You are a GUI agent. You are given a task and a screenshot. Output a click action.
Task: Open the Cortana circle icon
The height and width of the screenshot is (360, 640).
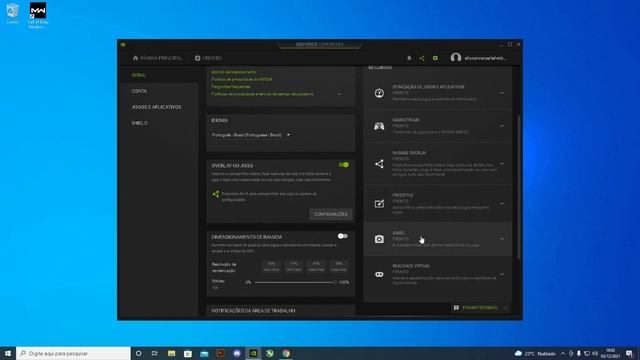139,353
